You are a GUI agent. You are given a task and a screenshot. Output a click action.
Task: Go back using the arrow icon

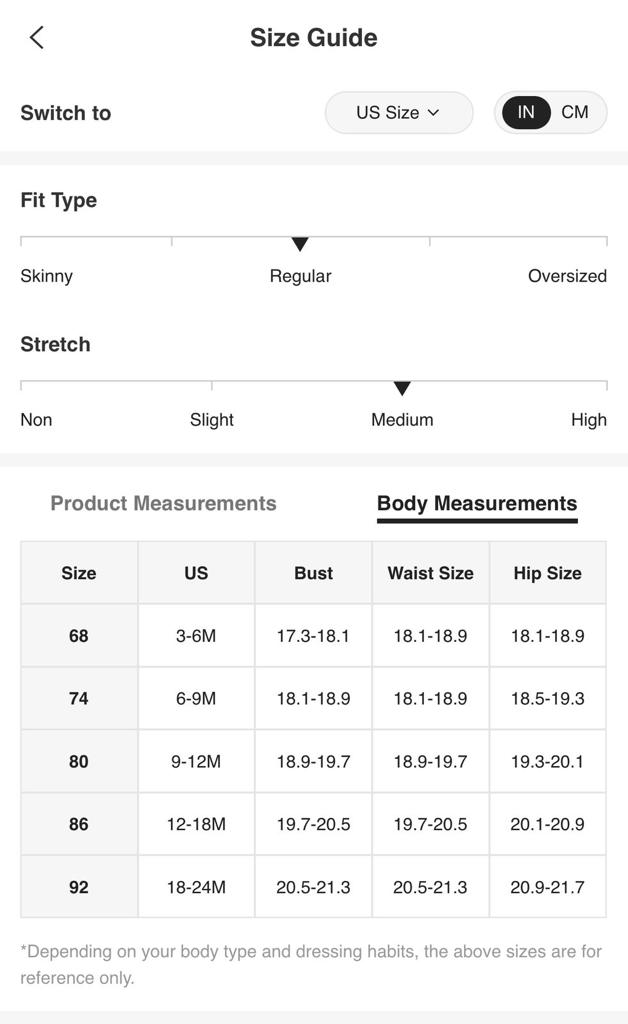point(37,38)
